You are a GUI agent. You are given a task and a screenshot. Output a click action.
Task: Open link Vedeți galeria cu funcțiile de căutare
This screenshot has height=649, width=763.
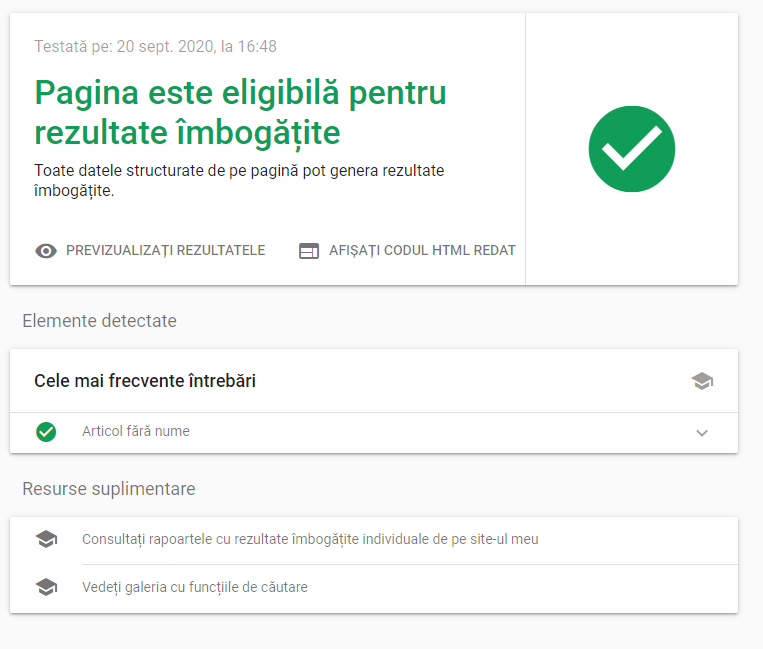pyautogui.click(x=195, y=587)
